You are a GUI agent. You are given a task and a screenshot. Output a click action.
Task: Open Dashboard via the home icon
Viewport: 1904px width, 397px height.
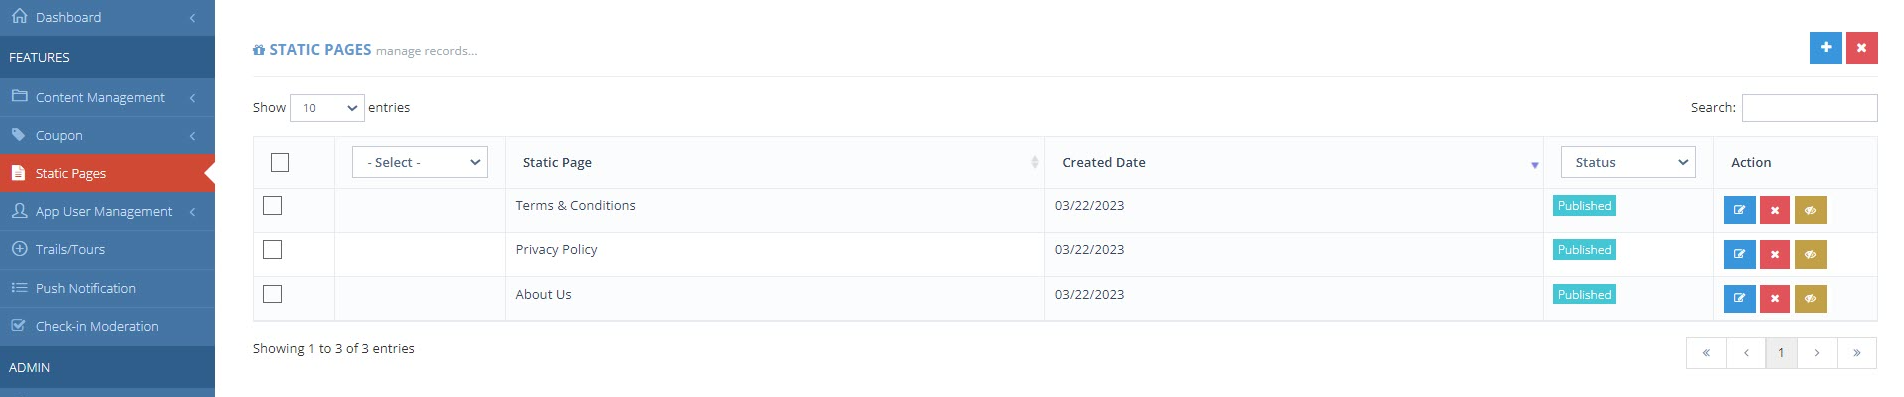click(x=19, y=17)
